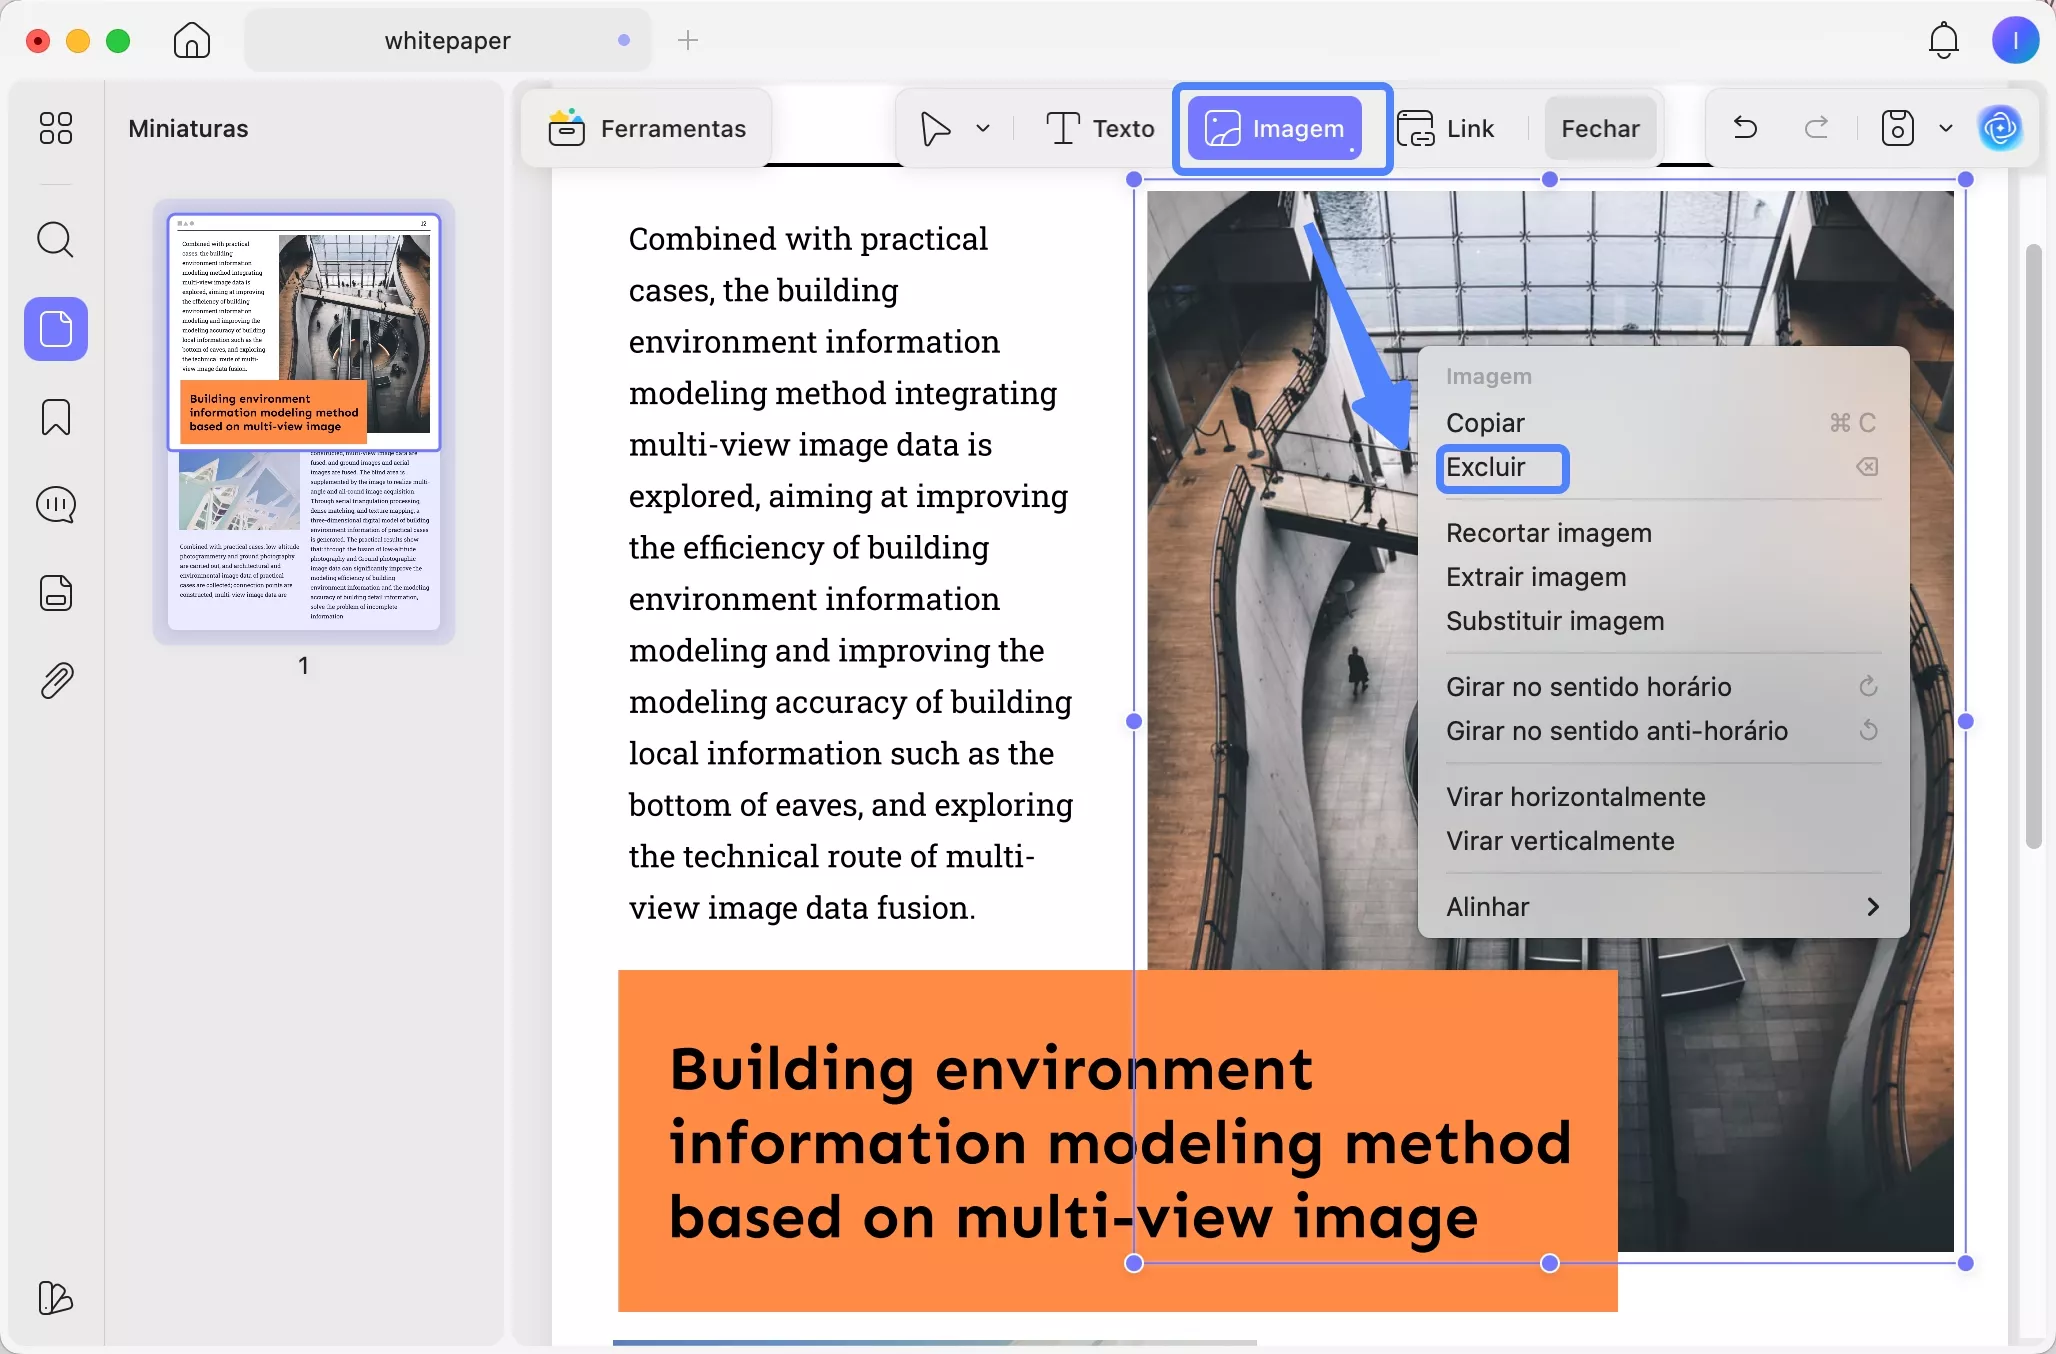Open the Ferramentas button
Image resolution: width=2056 pixels, height=1354 pixels.
pyautogui.click(x=647, y=128)
